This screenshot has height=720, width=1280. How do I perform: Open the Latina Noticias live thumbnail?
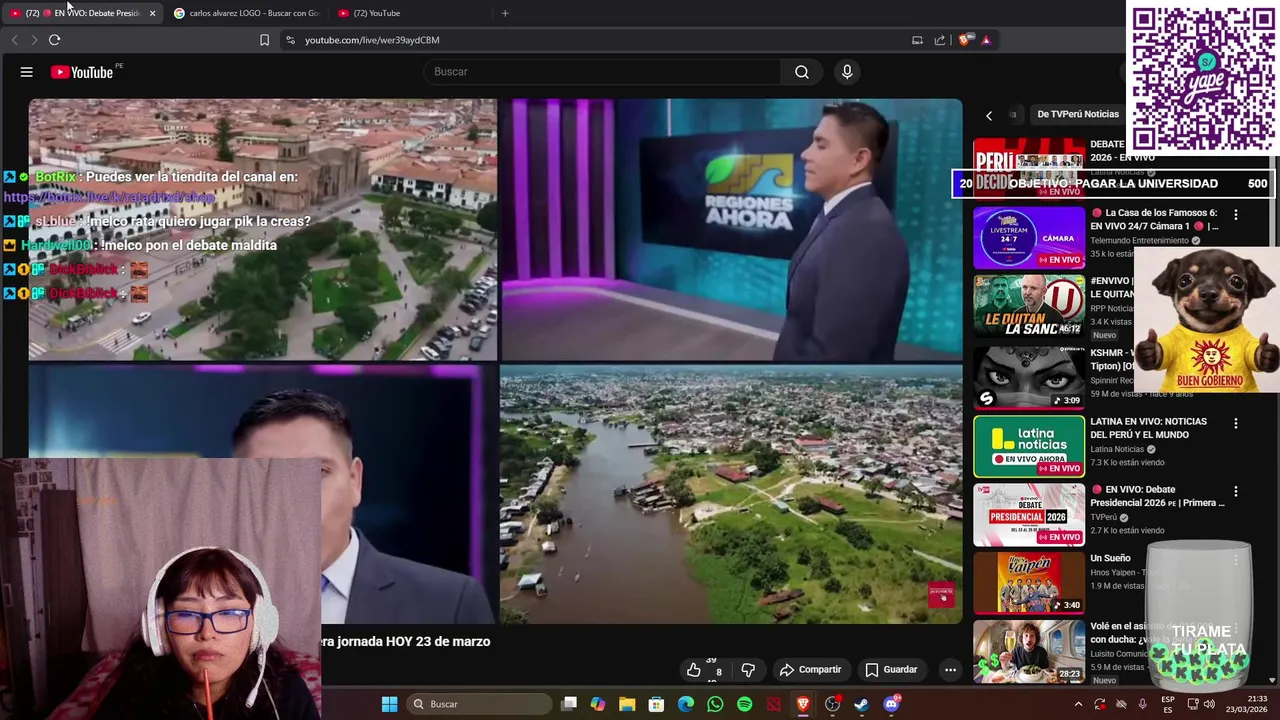[1029, 446]
